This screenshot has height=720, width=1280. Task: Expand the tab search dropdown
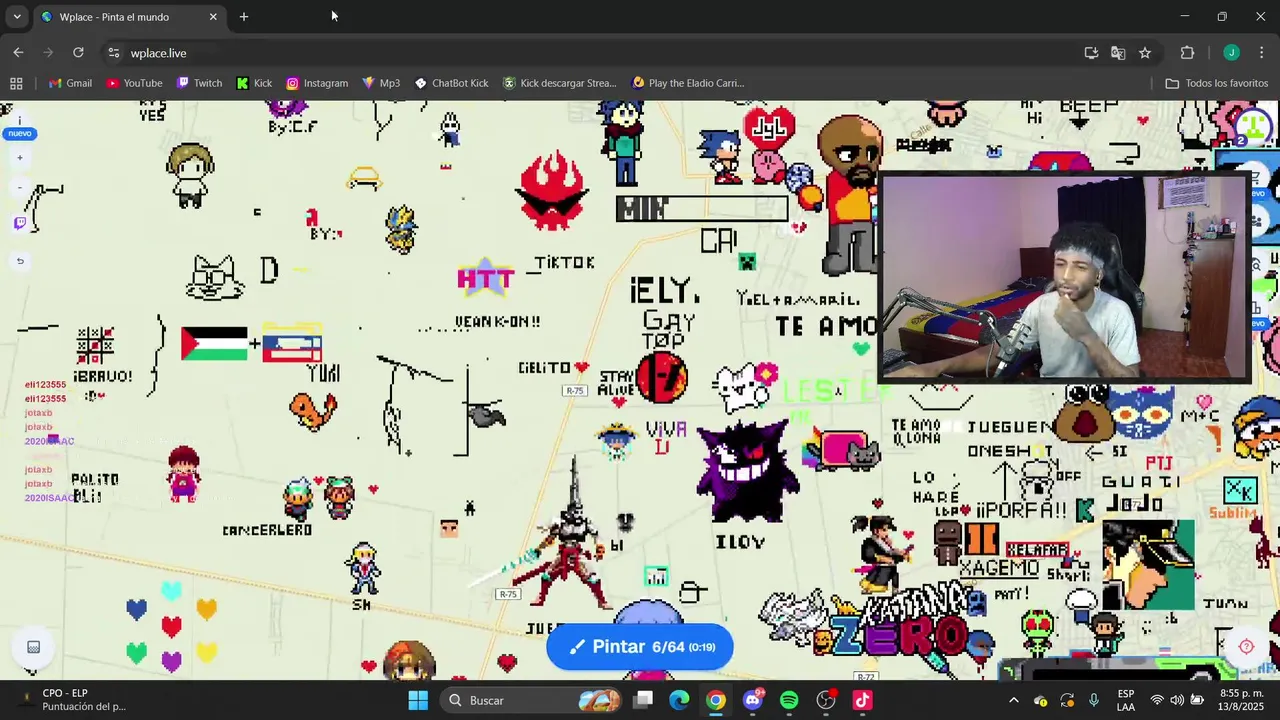tap(17, 17)
